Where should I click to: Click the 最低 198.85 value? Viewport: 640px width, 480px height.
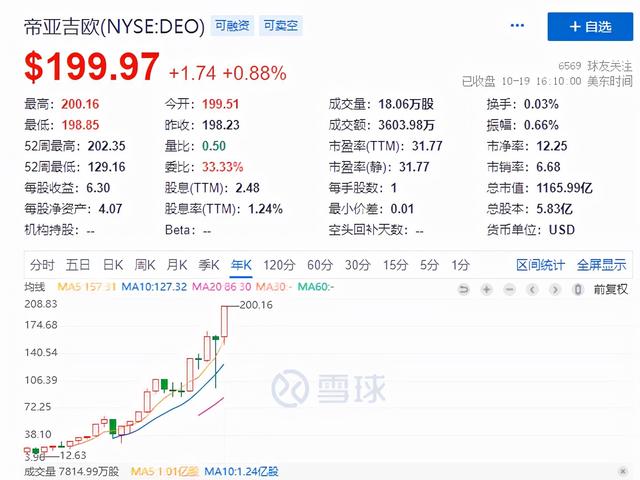pos(80,125)
